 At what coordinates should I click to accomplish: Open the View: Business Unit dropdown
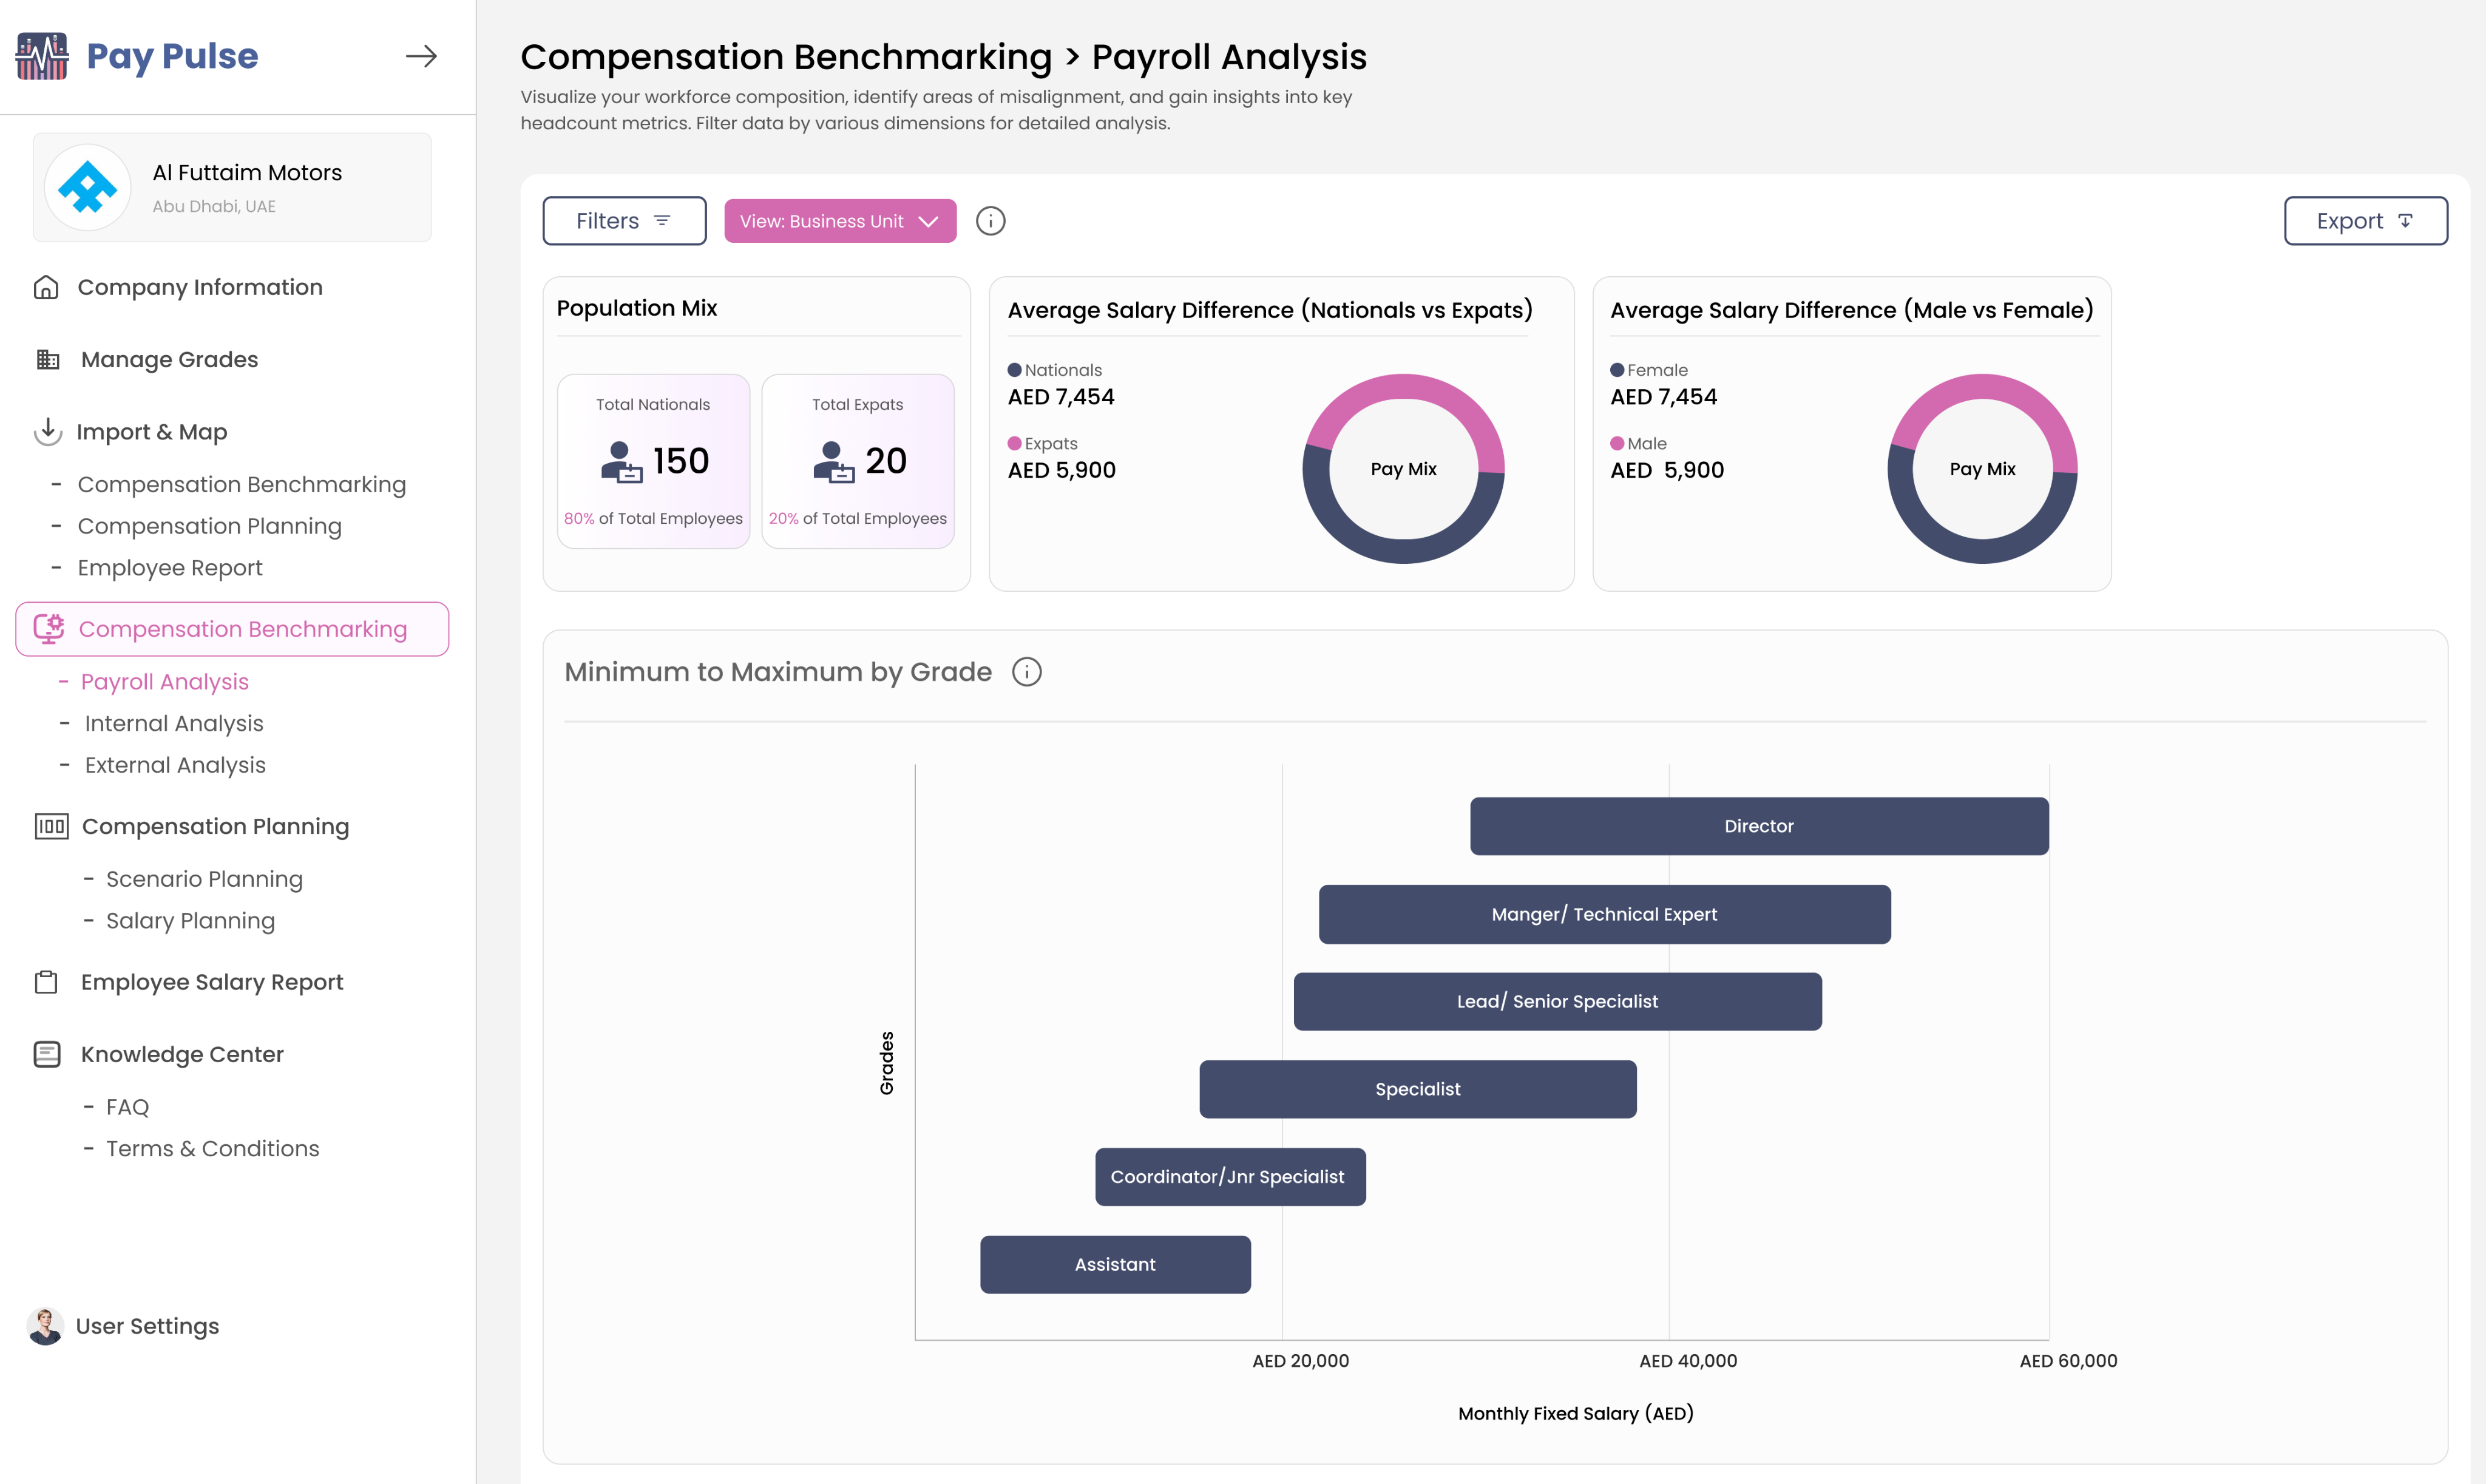pyautogui.click(x=839, y=221)
